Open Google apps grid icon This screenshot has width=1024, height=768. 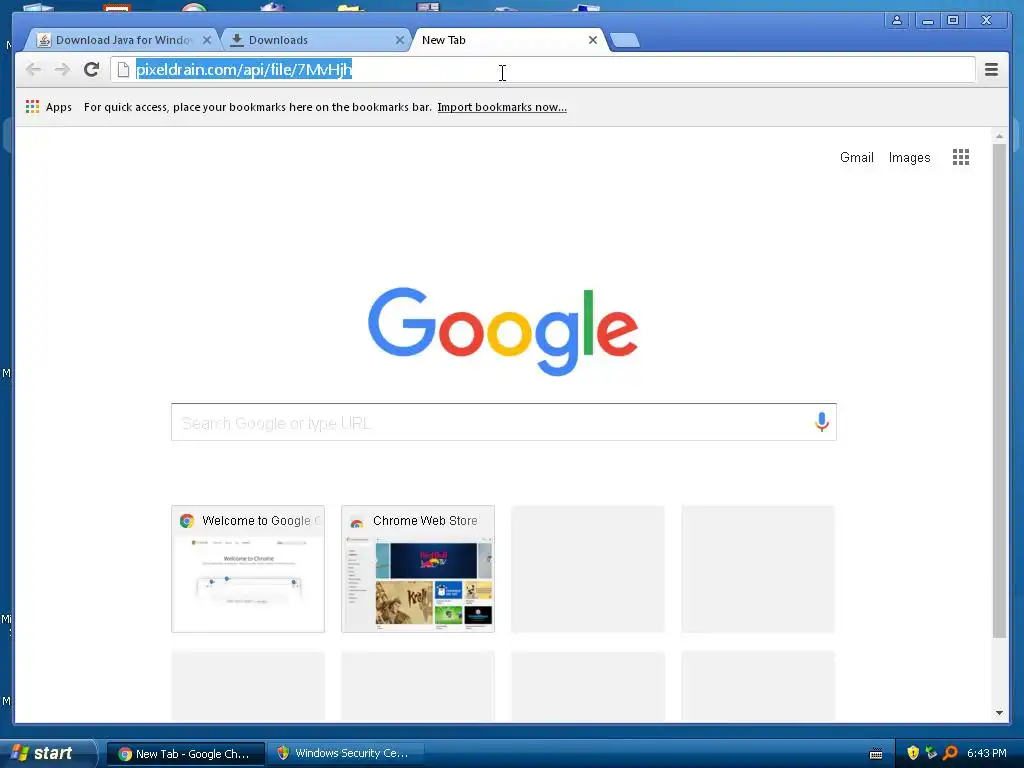pyautogui.click(x=961, y=157)
